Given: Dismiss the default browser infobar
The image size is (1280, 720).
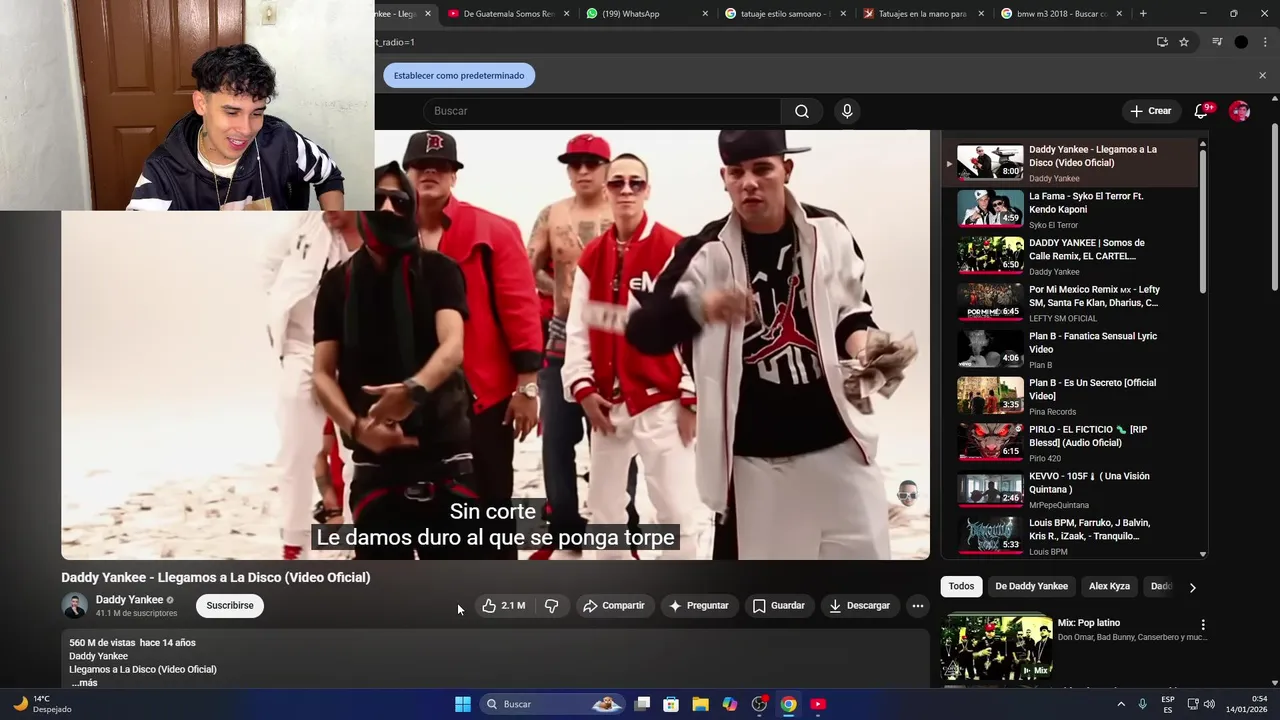Looking at the screenshot, I should (x=1262, y=75).
